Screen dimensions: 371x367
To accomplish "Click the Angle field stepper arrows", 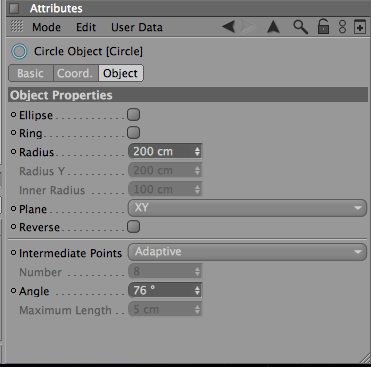I will click(x=198, y=290).
